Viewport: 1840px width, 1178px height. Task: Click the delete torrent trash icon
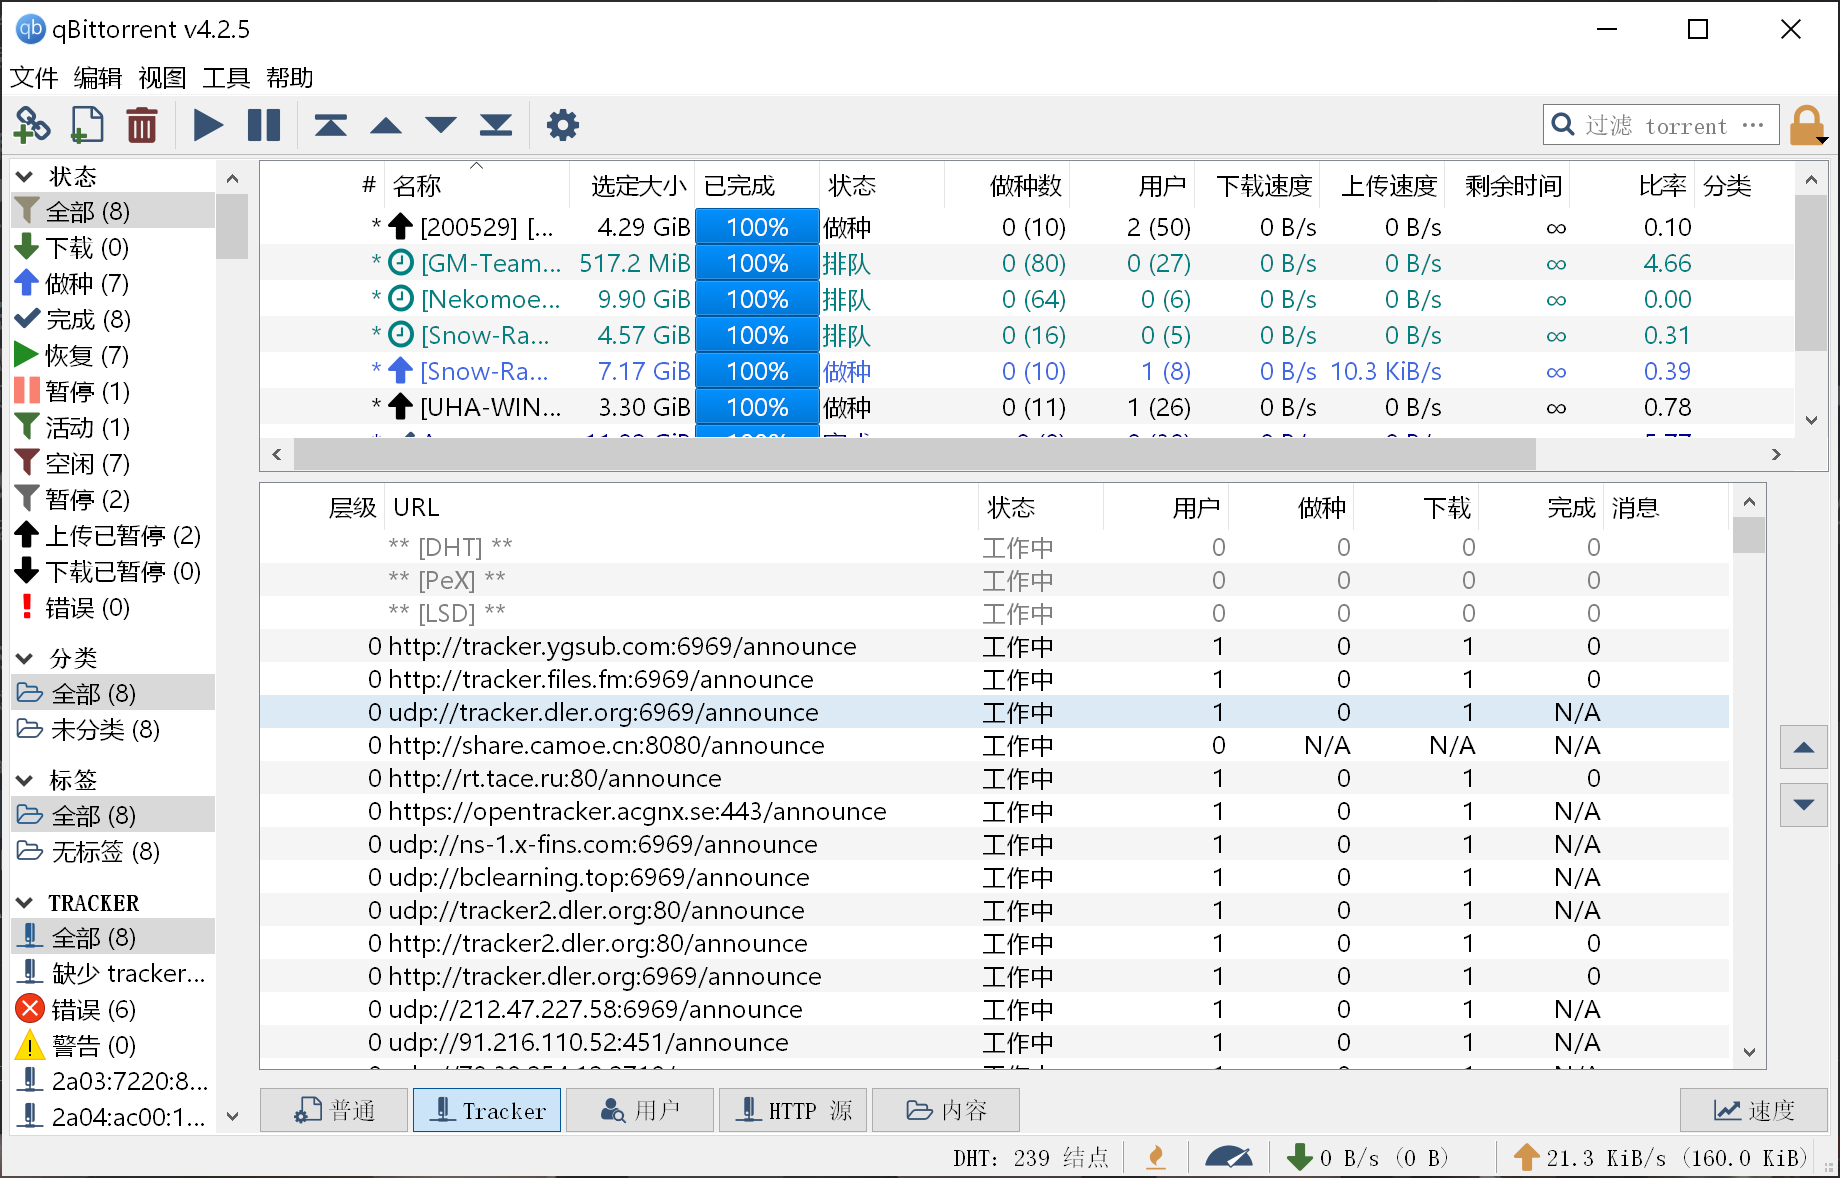point(142,125)
